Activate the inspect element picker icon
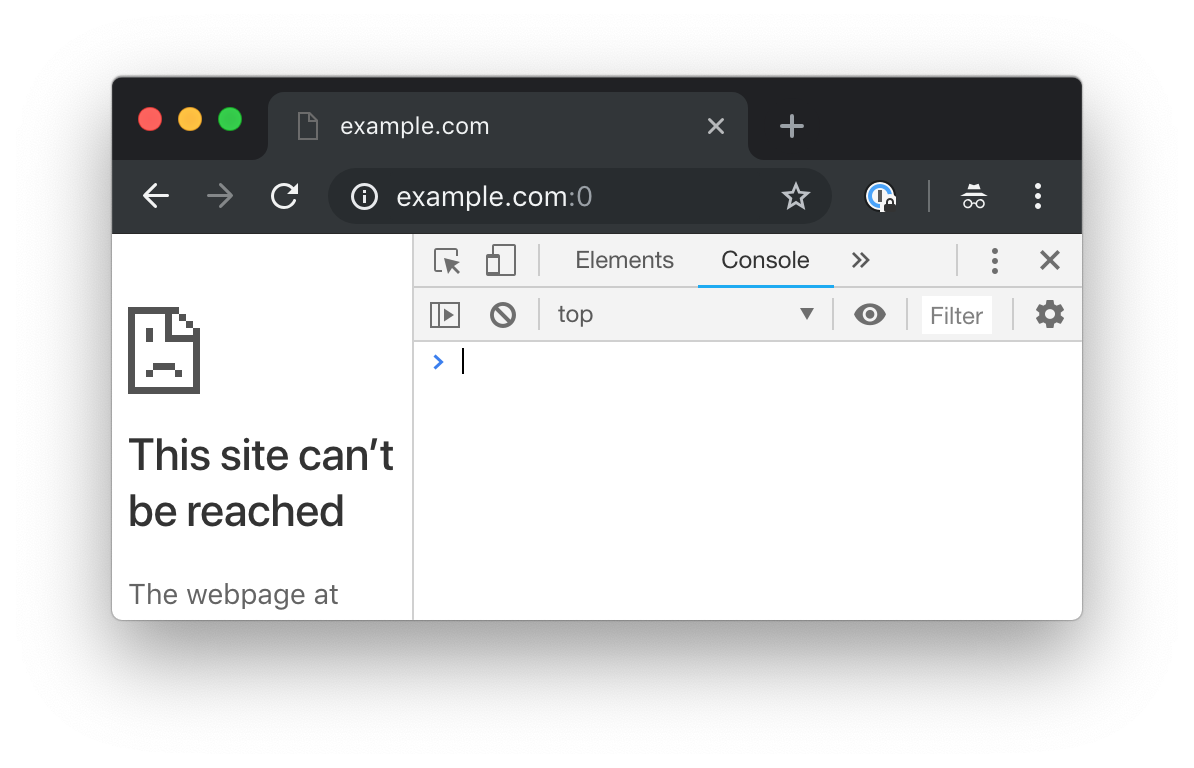The width and height of the screenshot is (1194, 768). 447,261
